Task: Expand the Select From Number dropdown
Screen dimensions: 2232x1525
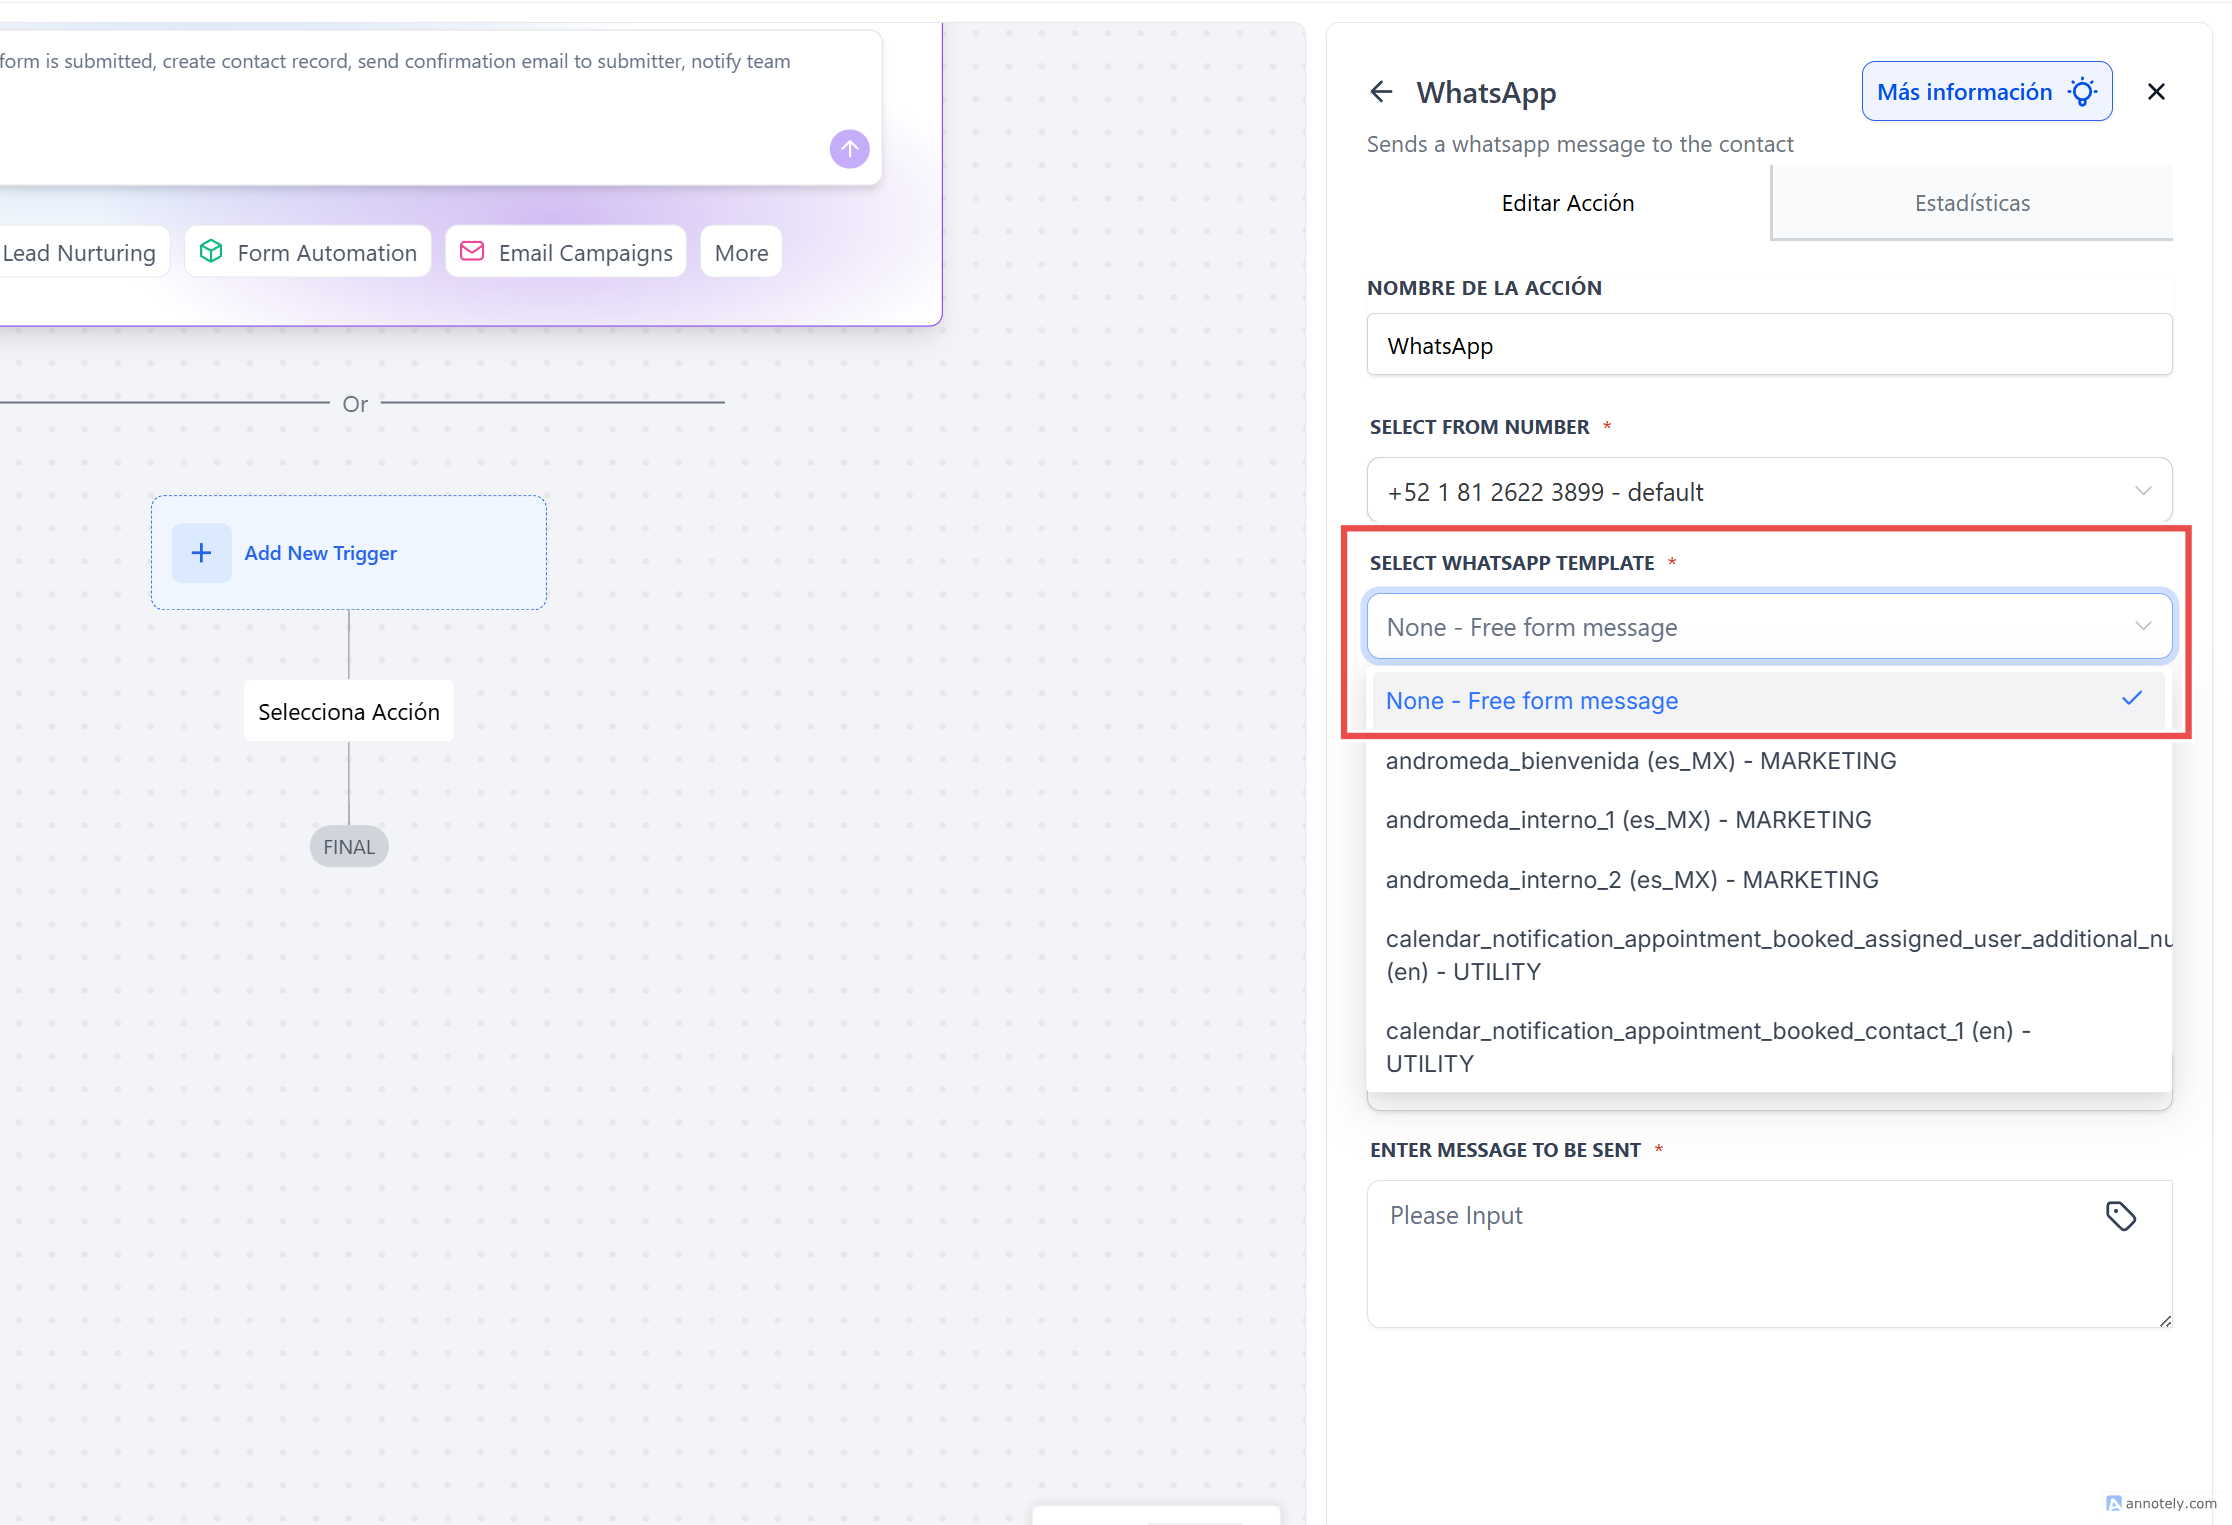Action: (1768, 491)
